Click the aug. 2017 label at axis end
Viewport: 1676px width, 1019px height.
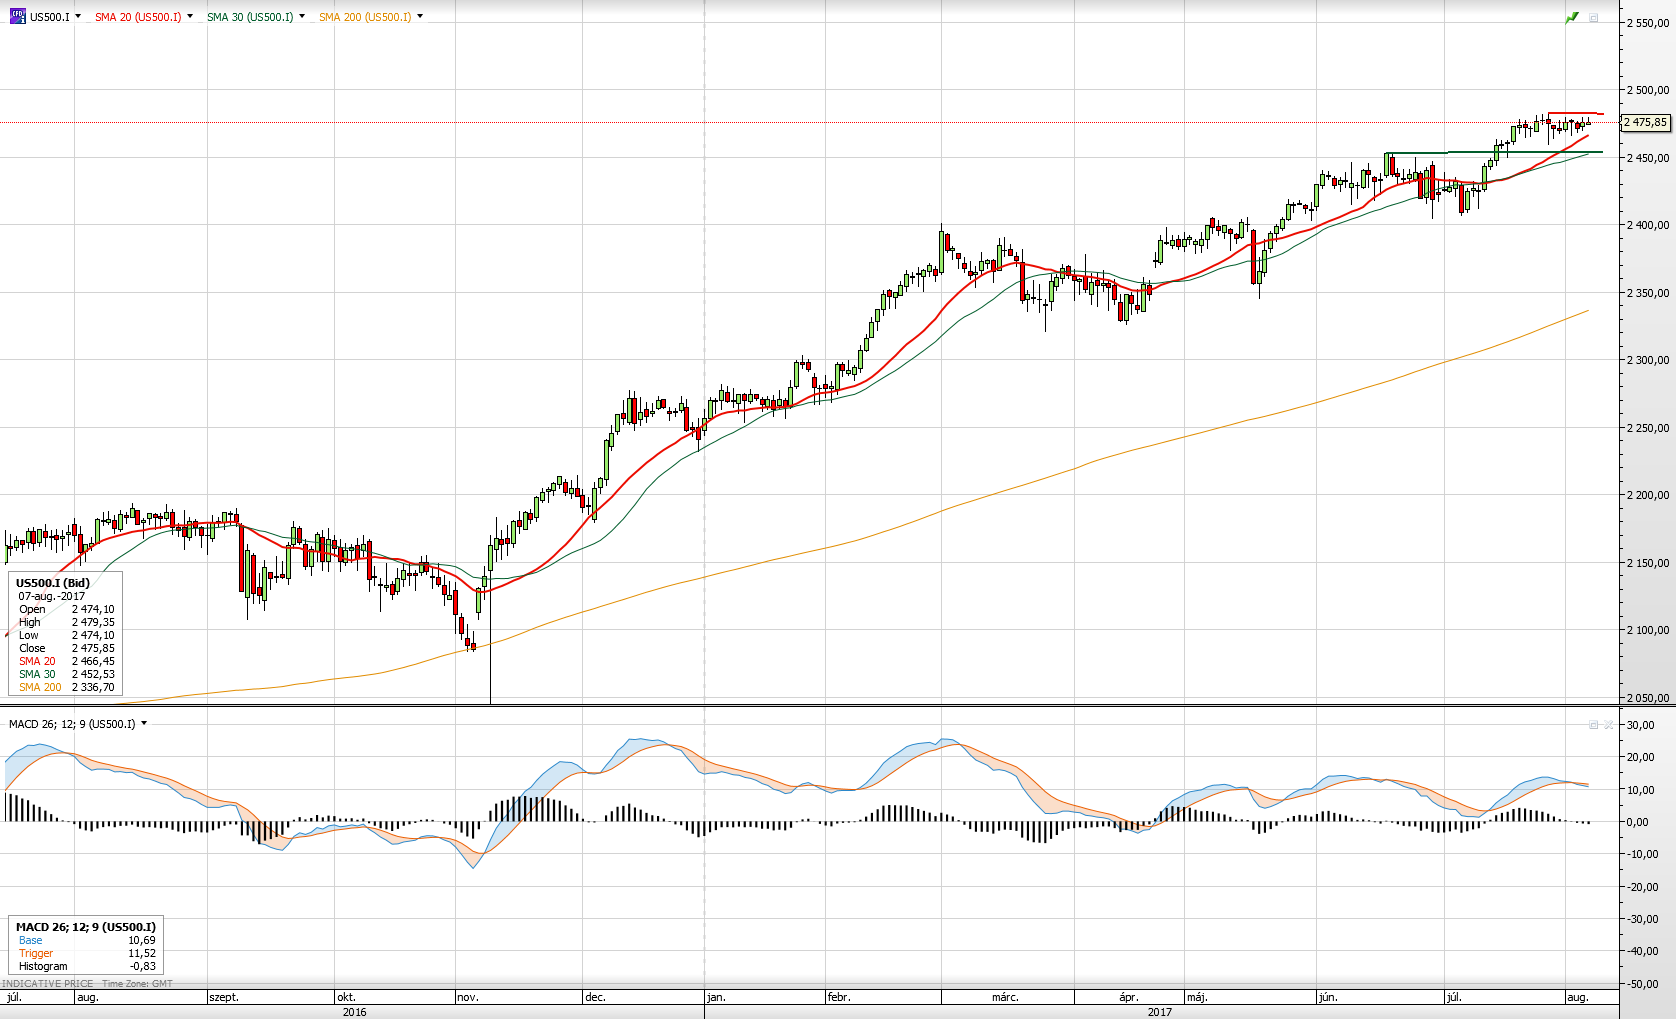pos(1578,997)
